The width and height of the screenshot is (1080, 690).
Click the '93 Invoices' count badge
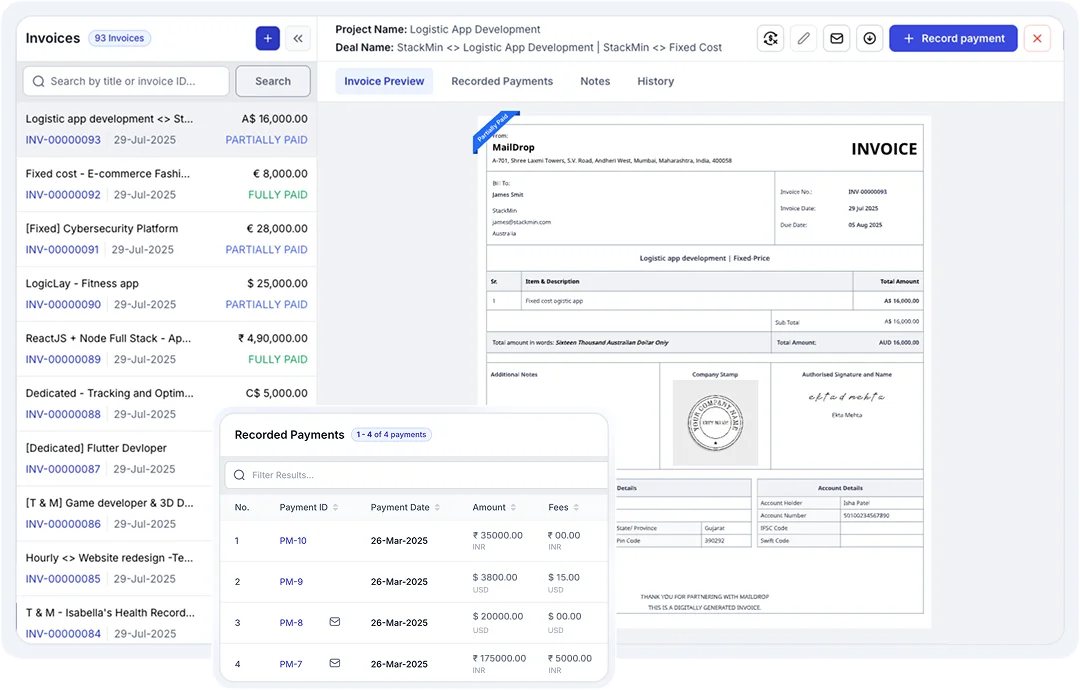pos(119,39)
